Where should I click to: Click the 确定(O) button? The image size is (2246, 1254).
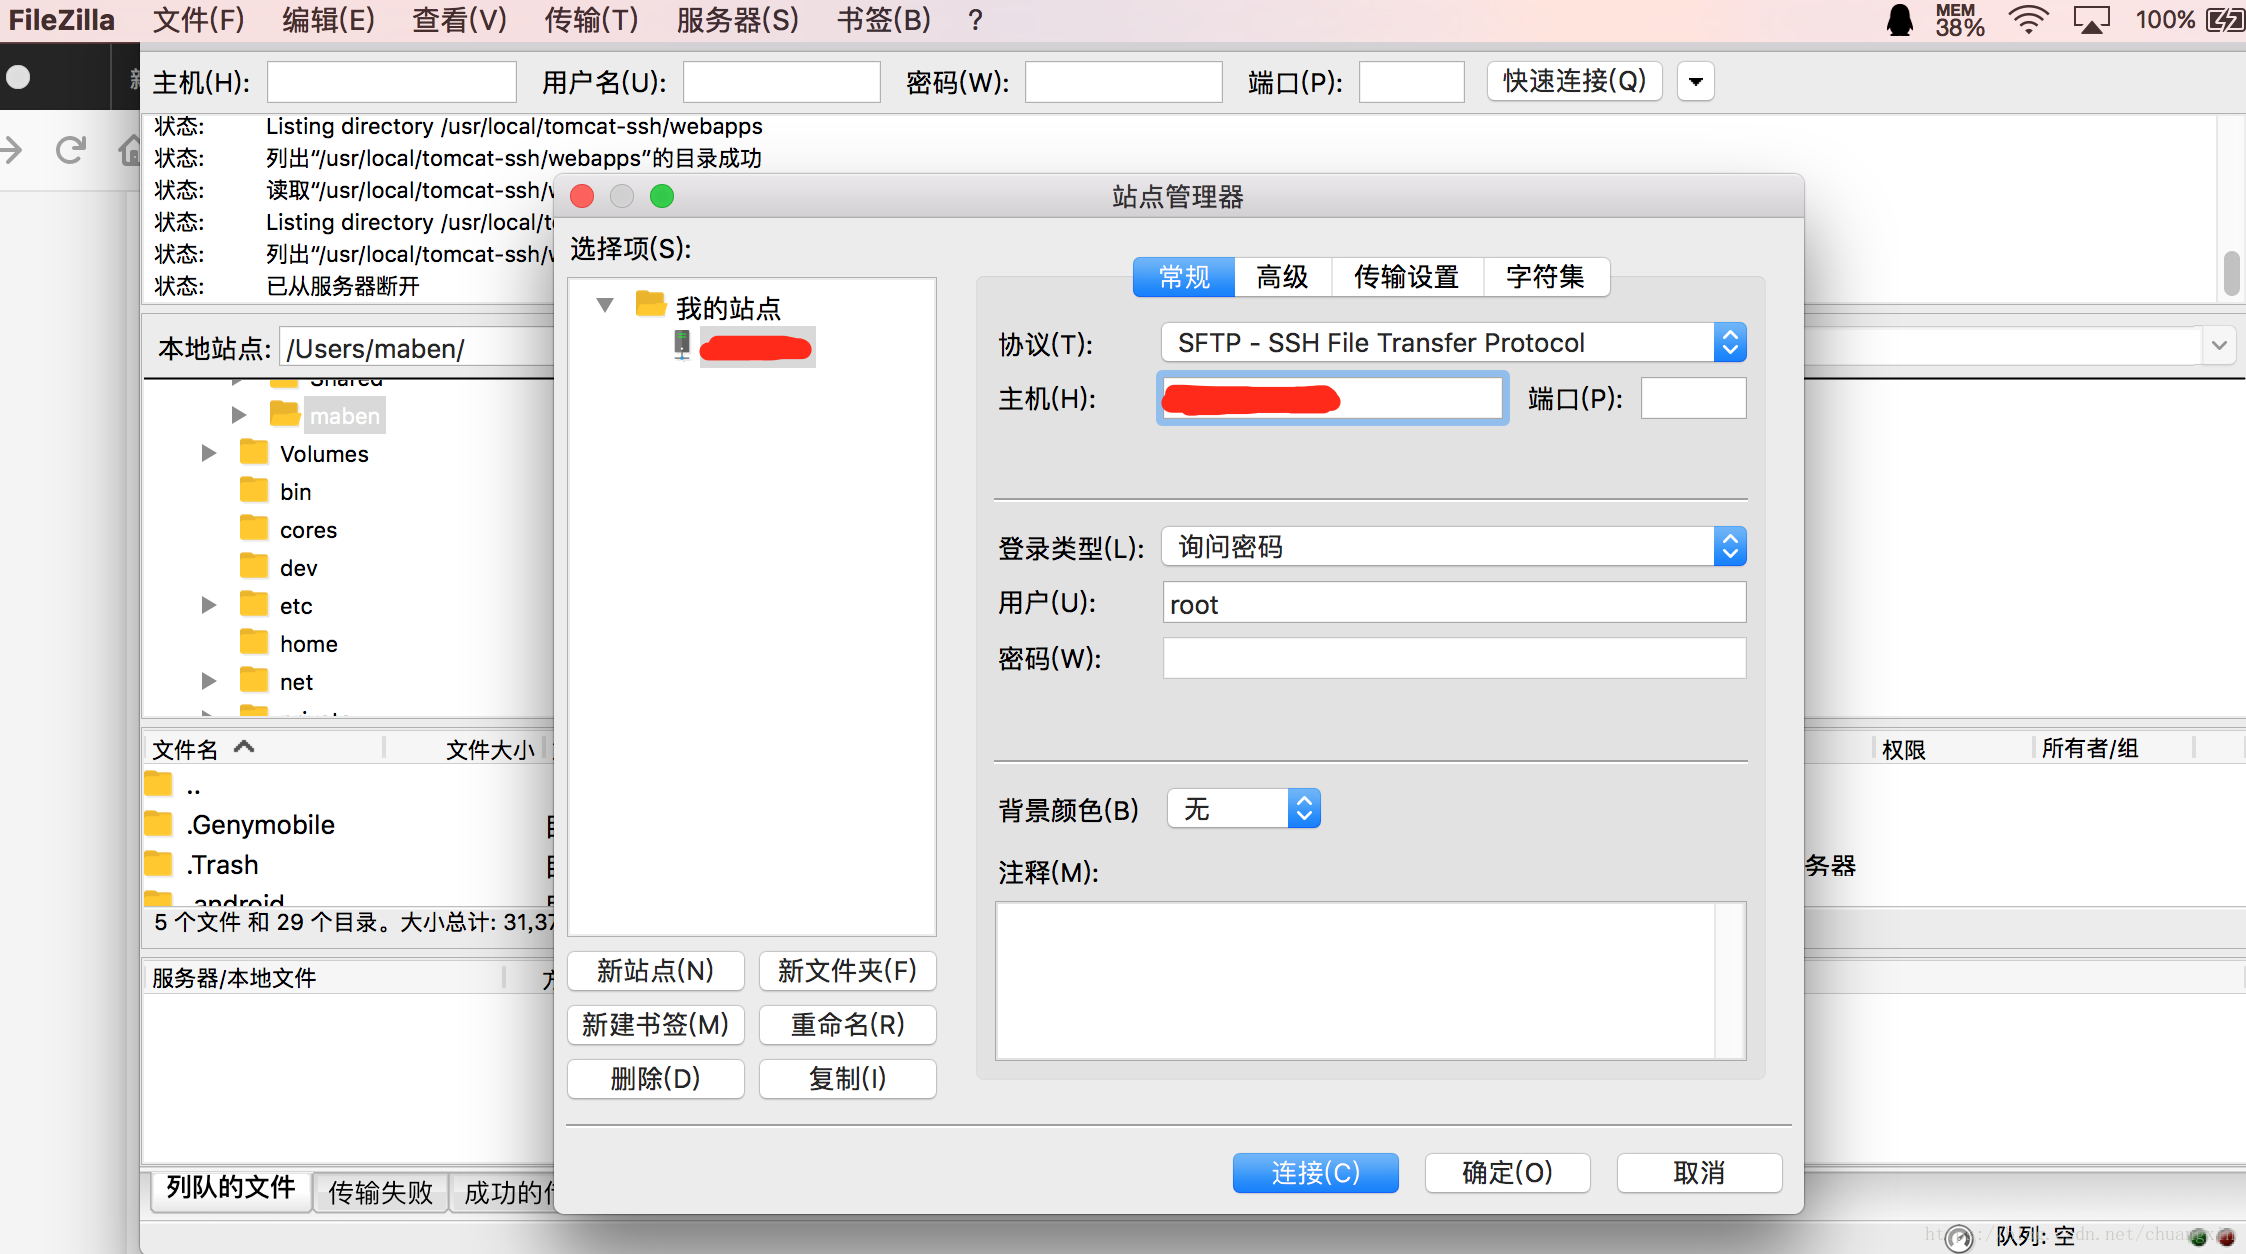1507,1173
